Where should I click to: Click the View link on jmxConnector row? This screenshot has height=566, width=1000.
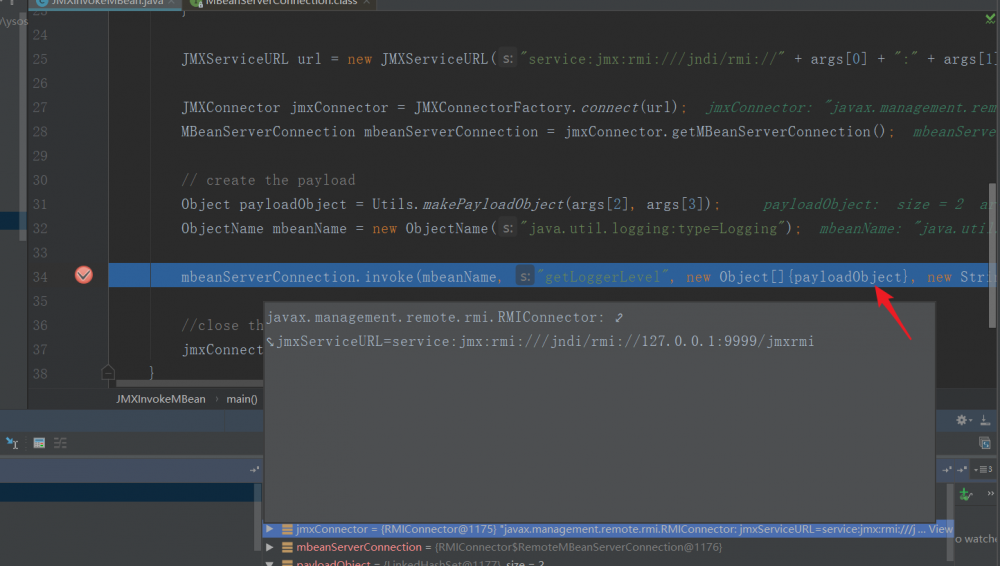(x=940, y=529)
